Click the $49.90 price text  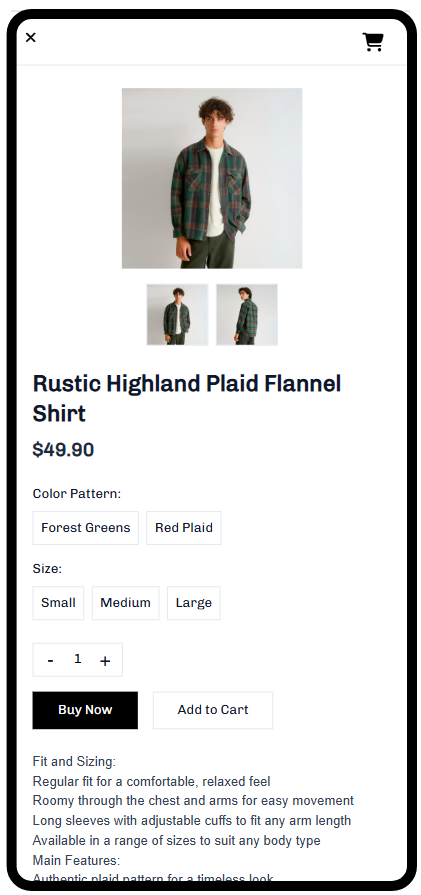[63, 450]
